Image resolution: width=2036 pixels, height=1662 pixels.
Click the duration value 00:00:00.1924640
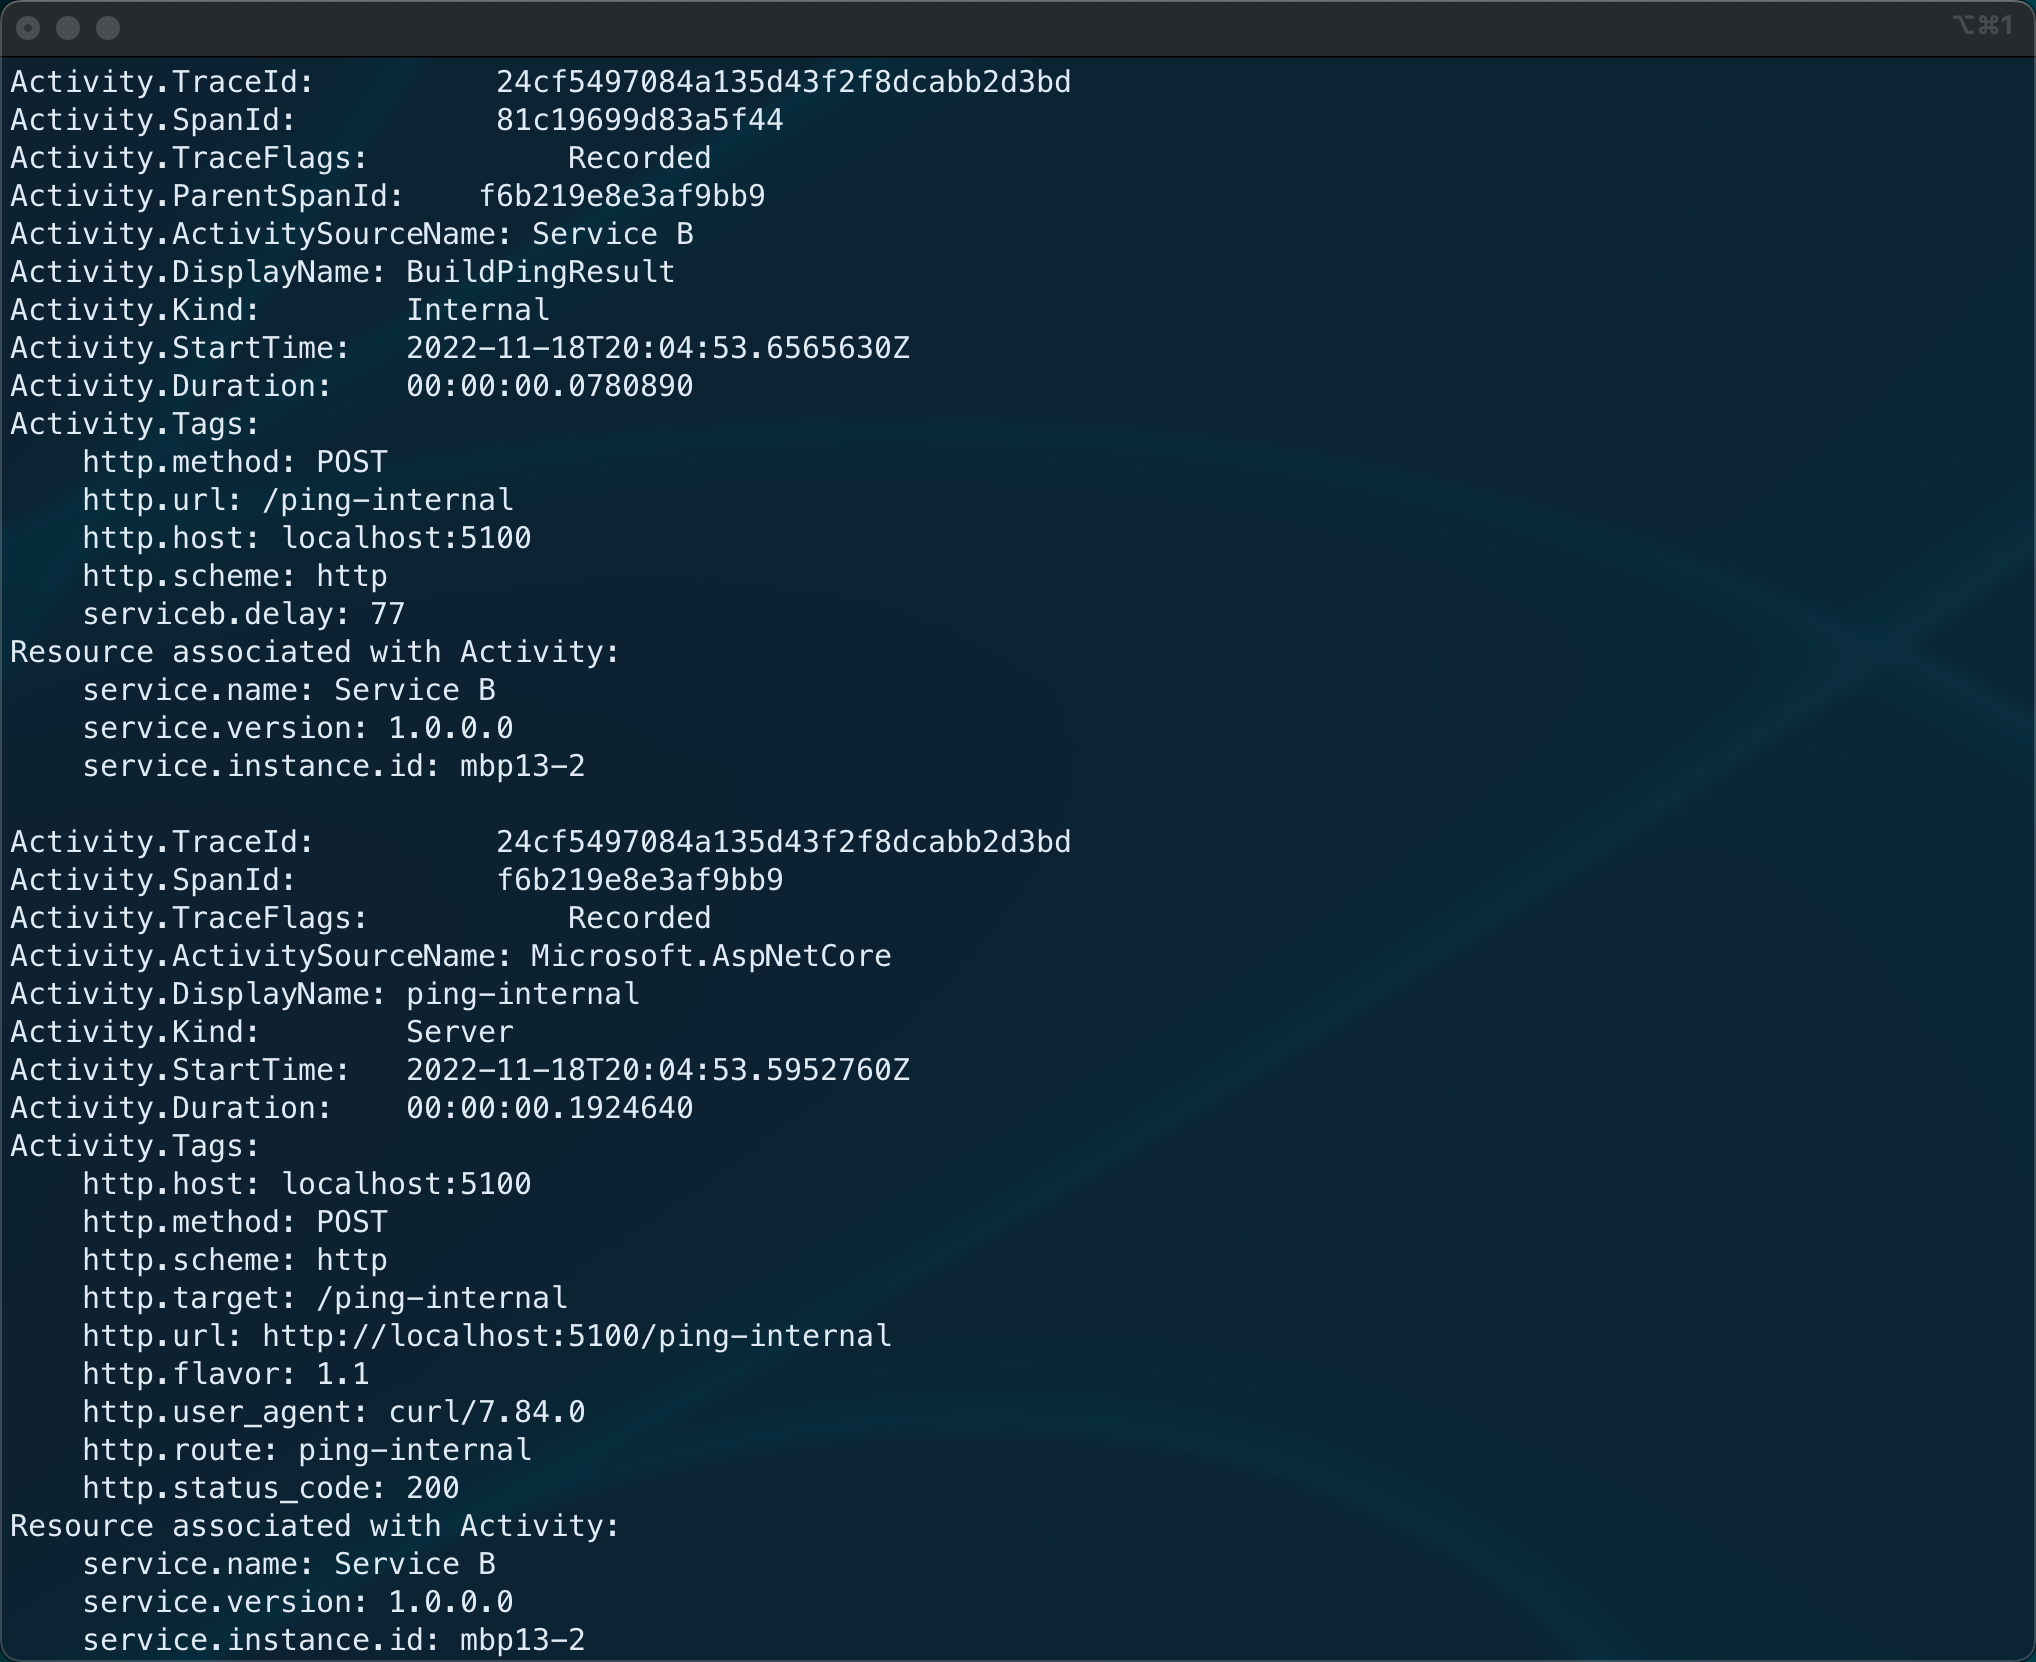(549, 1108)
